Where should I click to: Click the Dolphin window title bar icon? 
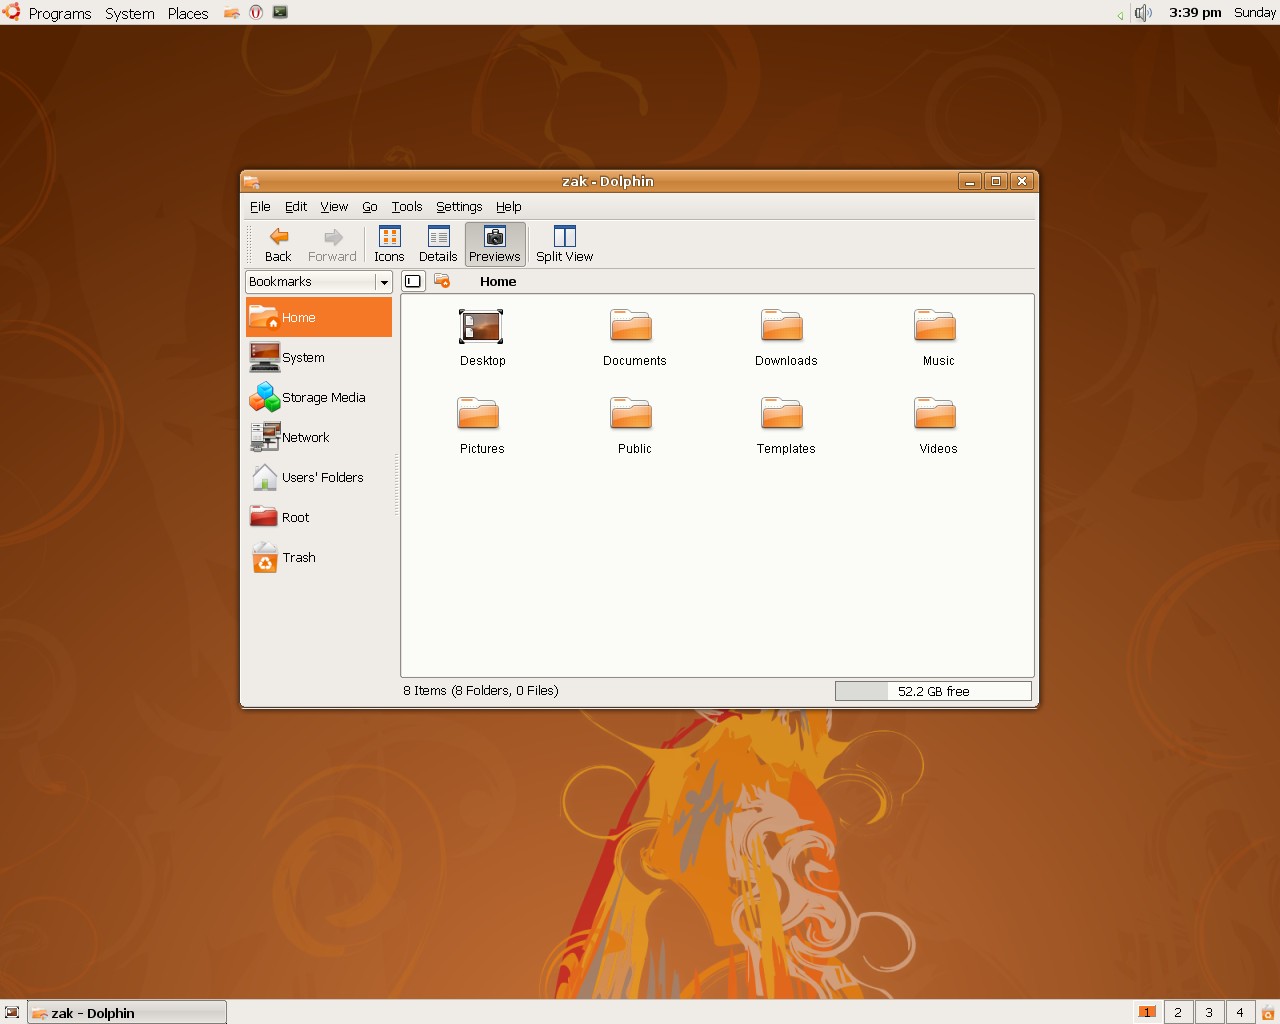pos(252,181)
